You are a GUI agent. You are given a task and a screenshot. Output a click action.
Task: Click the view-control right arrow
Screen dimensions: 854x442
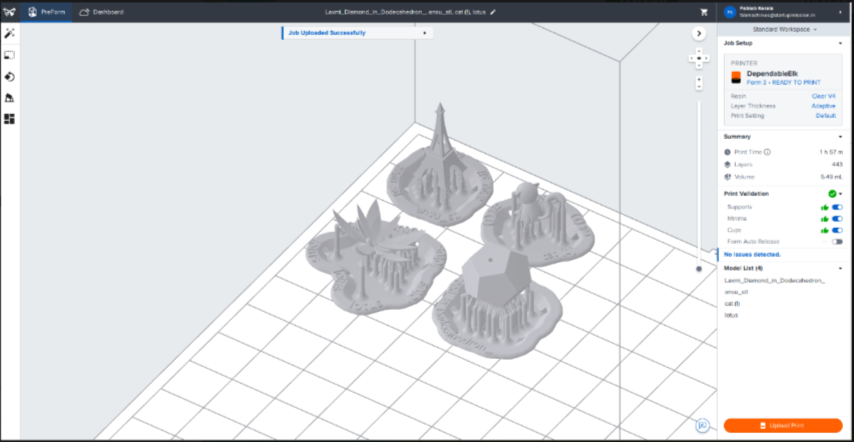tap(706, 58)
